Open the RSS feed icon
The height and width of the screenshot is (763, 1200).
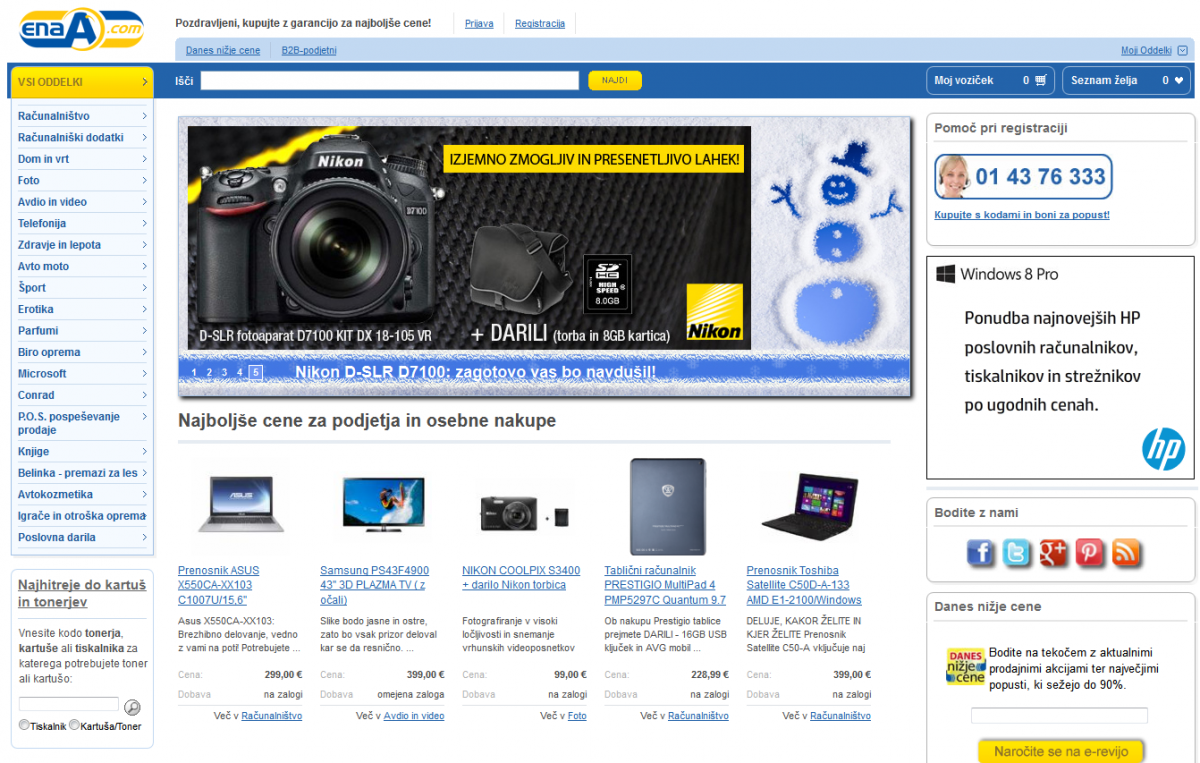[x=1127, y=552]
